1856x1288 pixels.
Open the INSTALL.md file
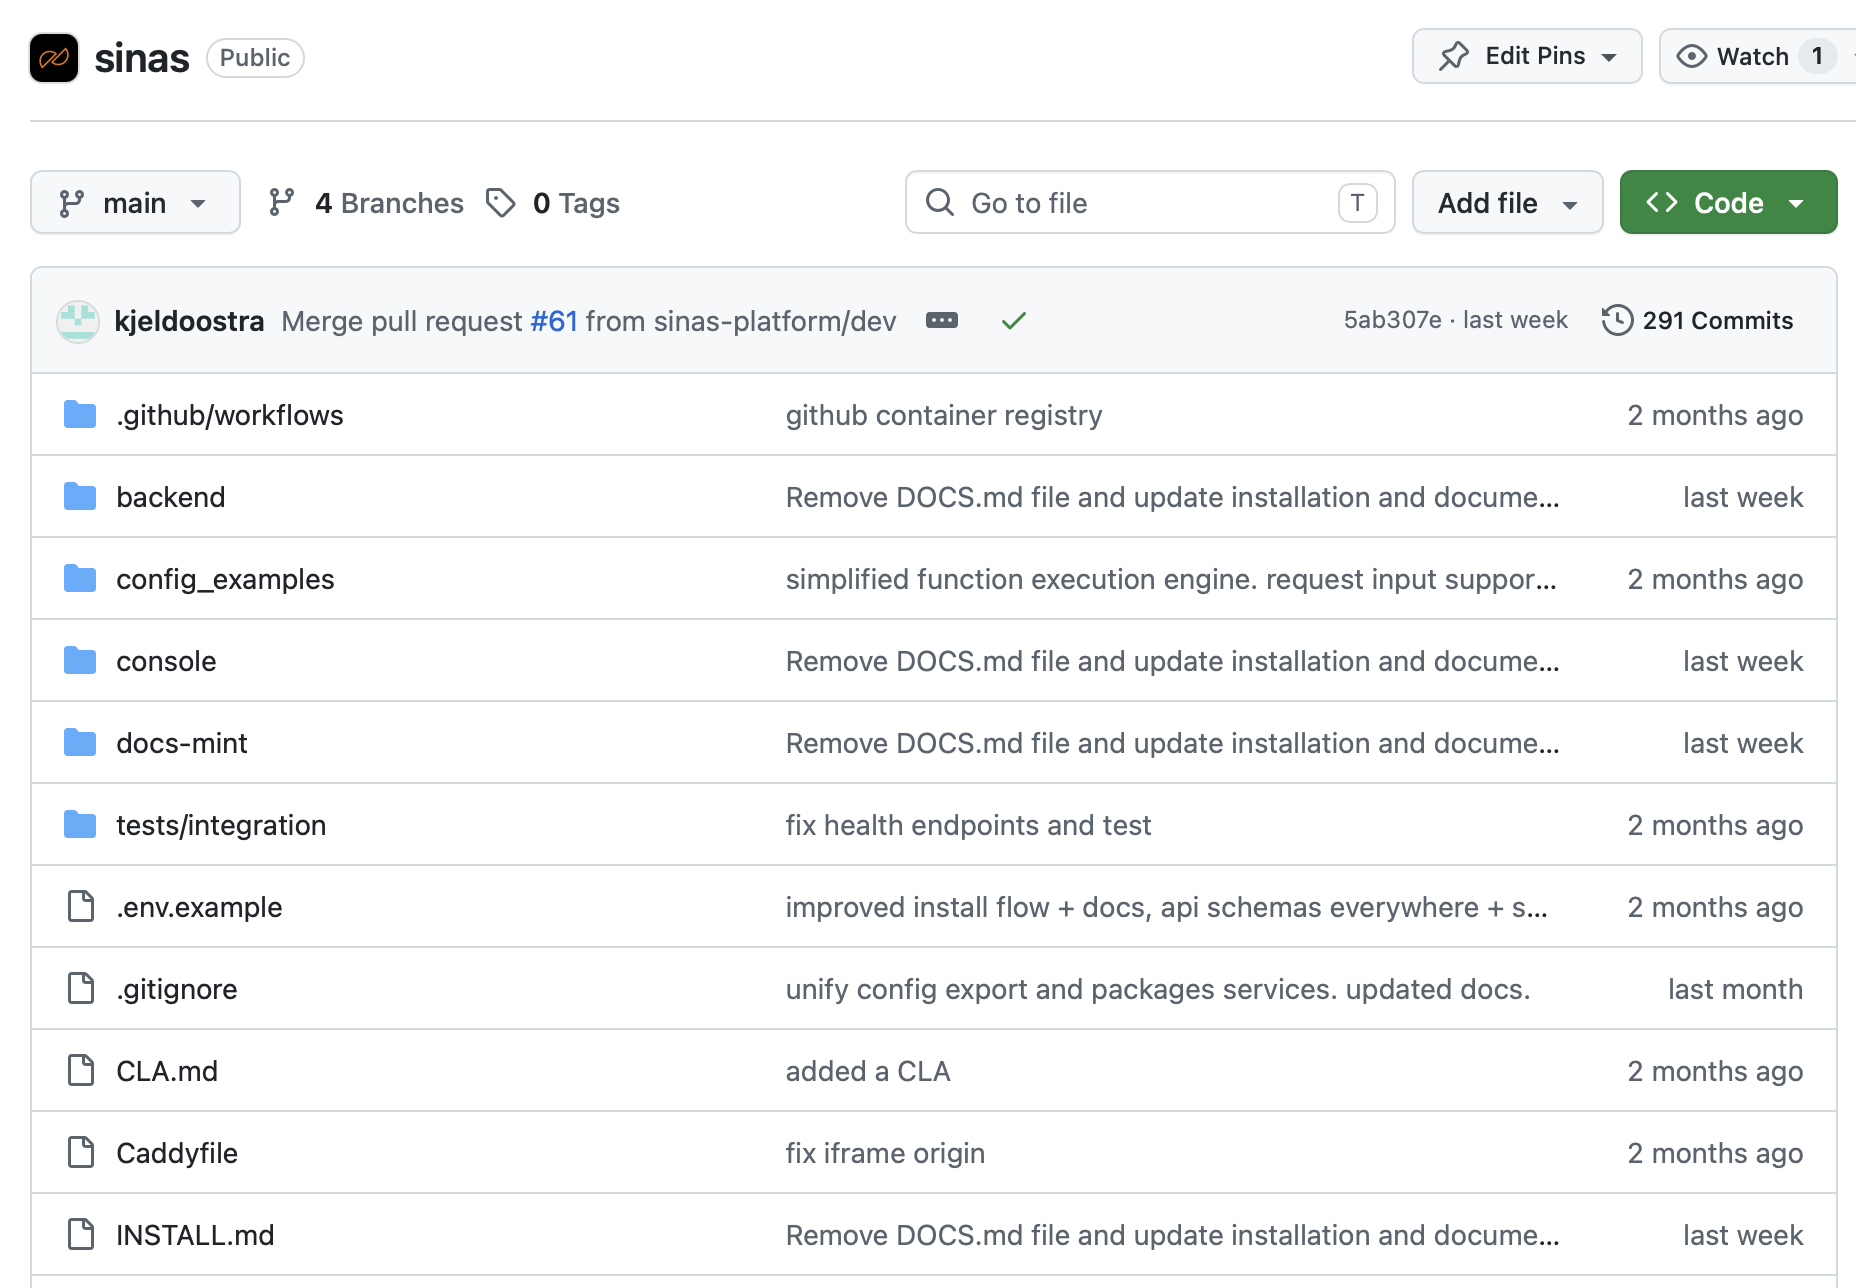195,1235
